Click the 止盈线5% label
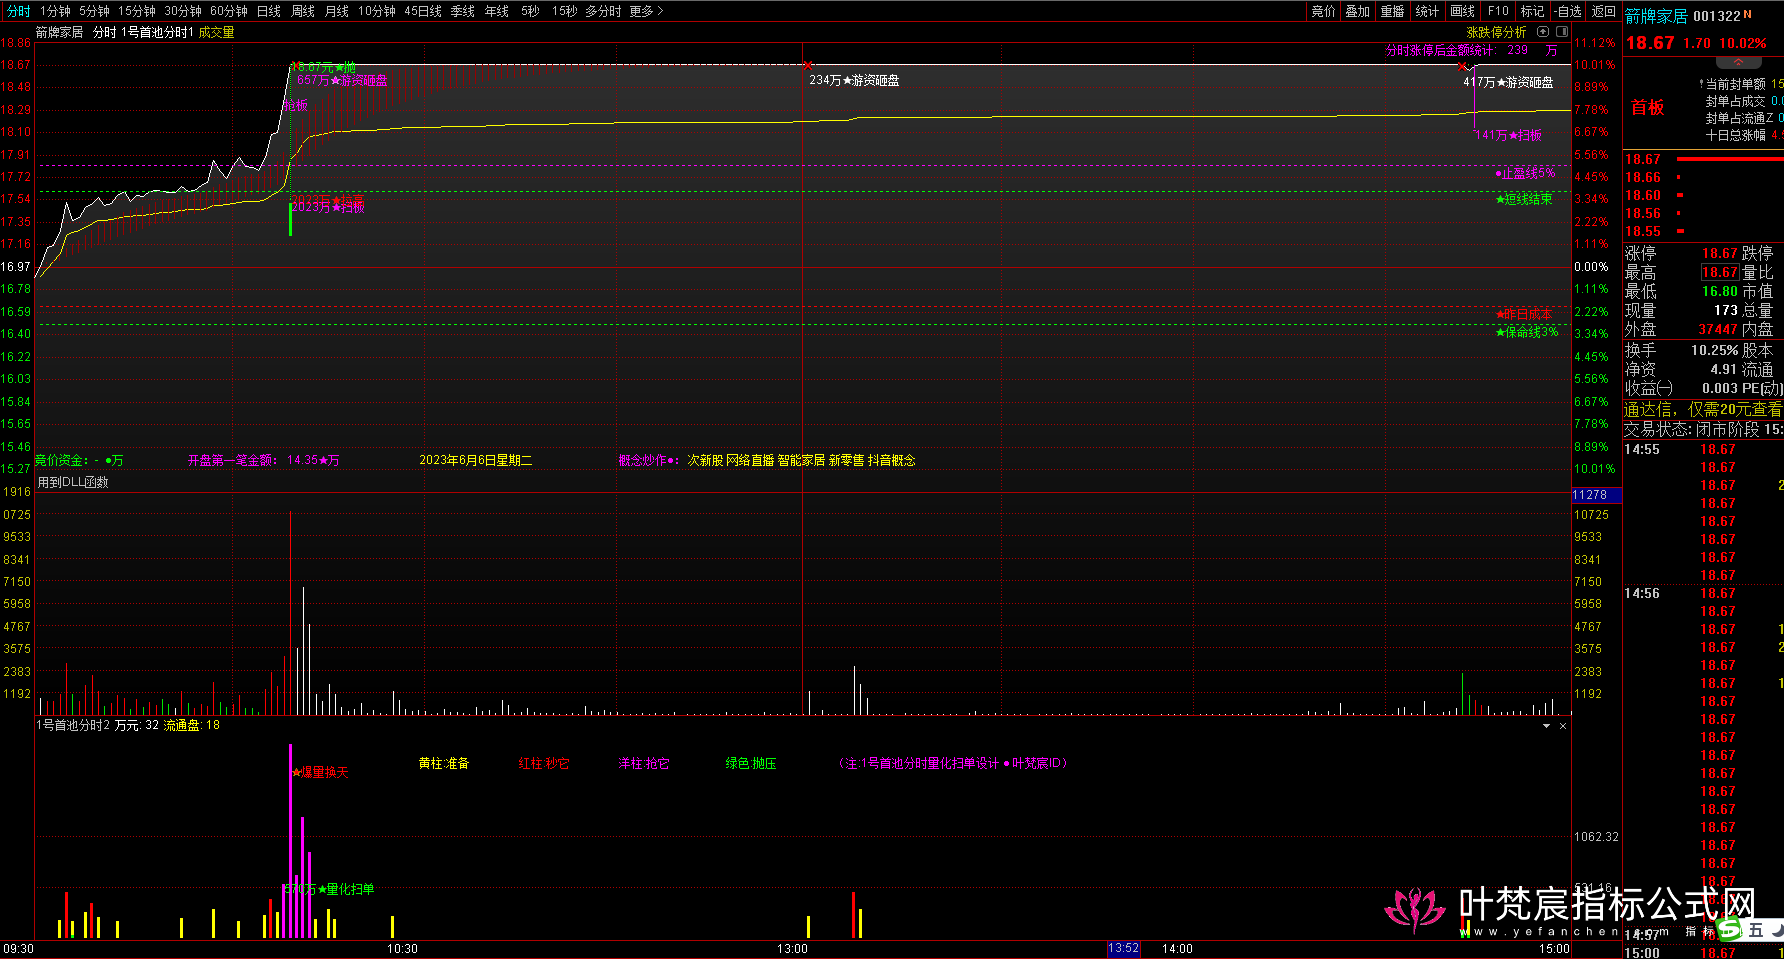1784x959 pixels. coord(1525,173)
